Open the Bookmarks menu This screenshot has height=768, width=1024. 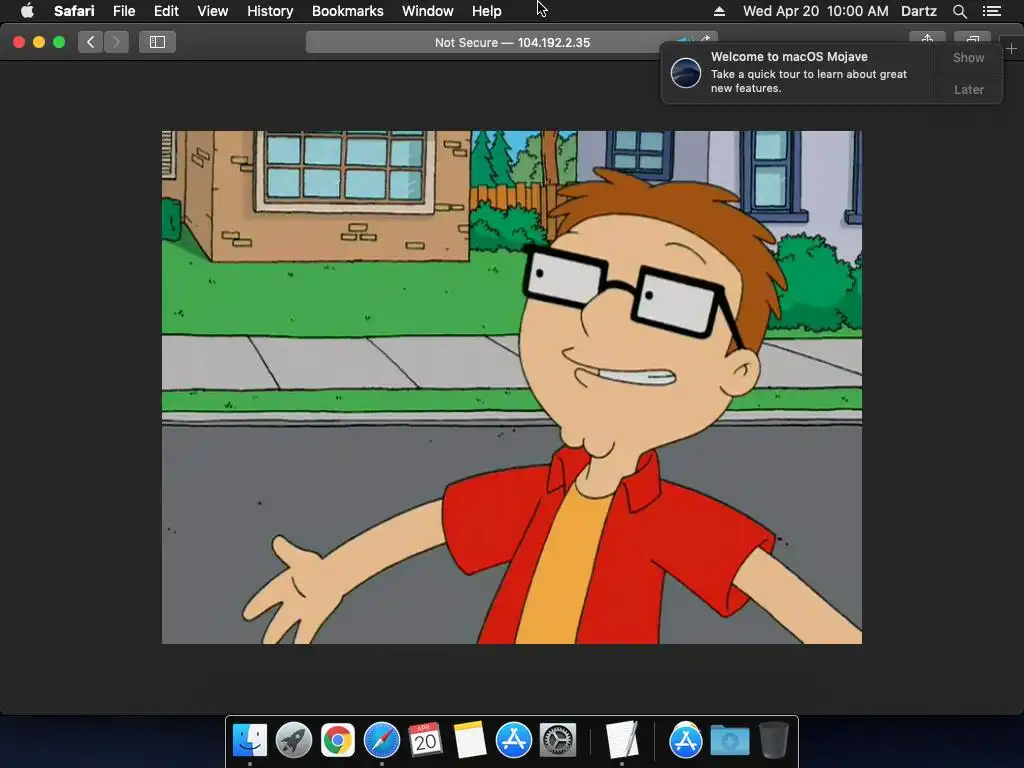[347, 11]
